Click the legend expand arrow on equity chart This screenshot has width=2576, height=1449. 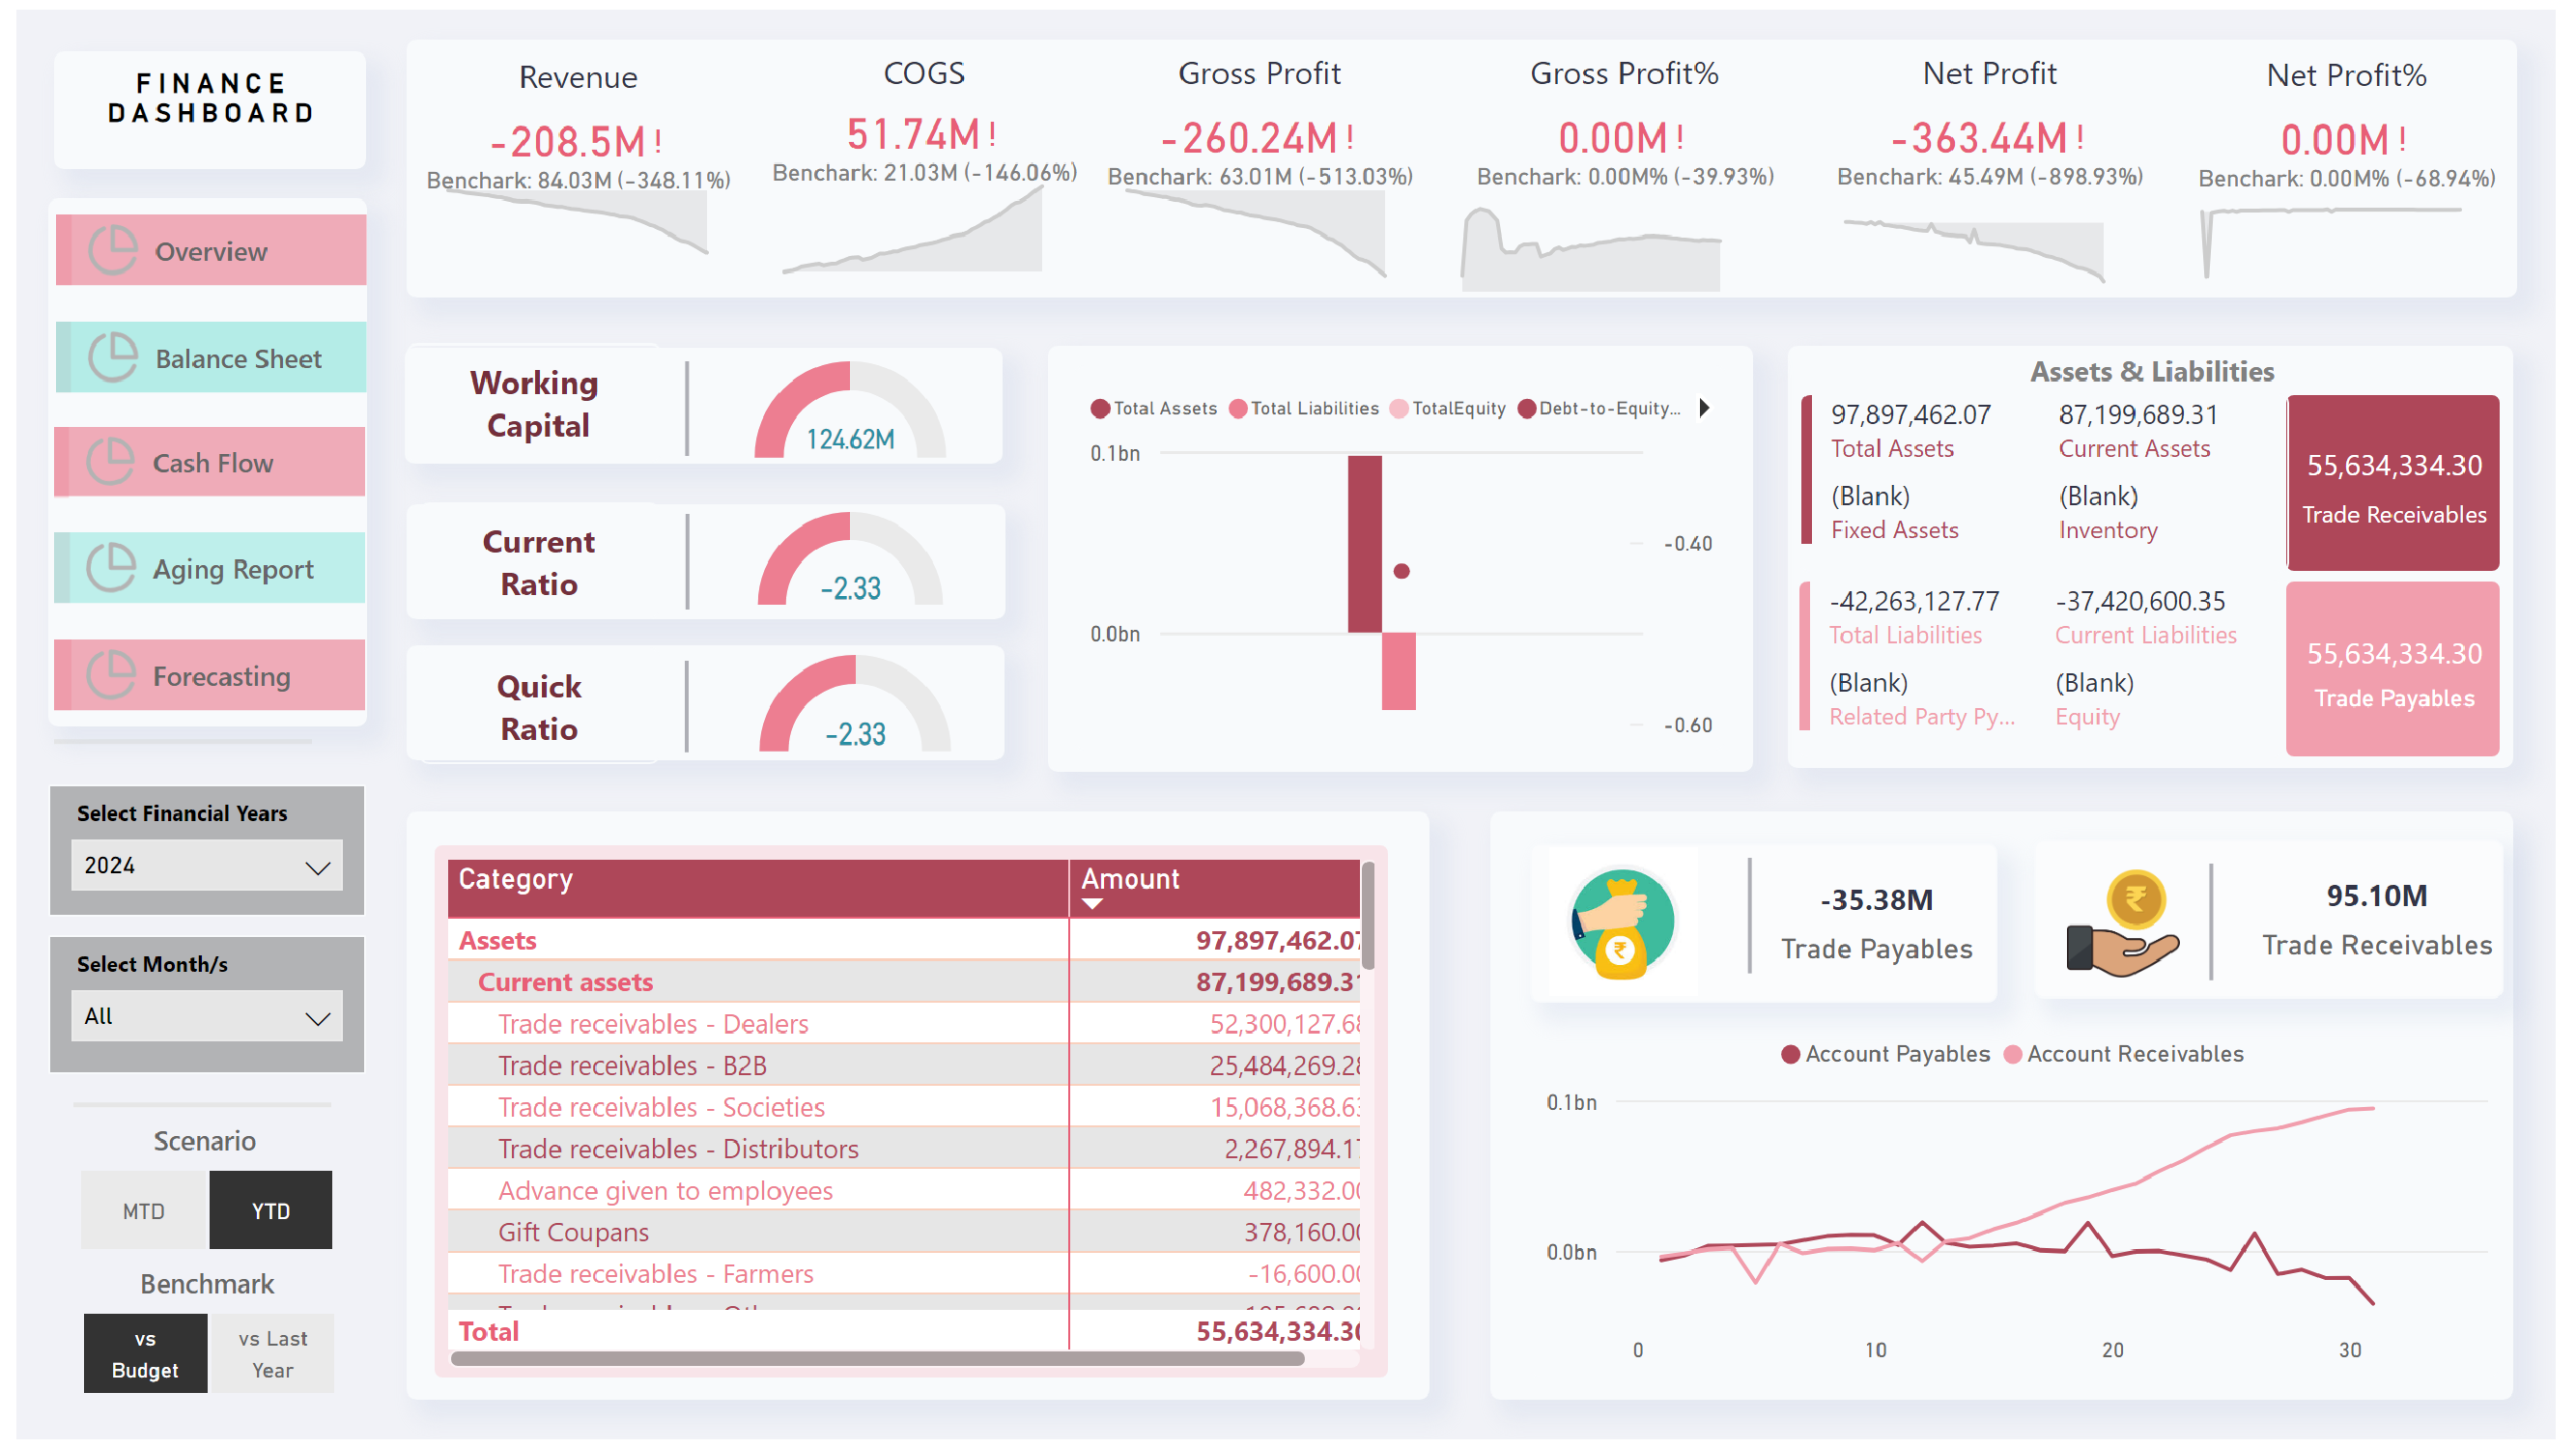pos(1705,408)
